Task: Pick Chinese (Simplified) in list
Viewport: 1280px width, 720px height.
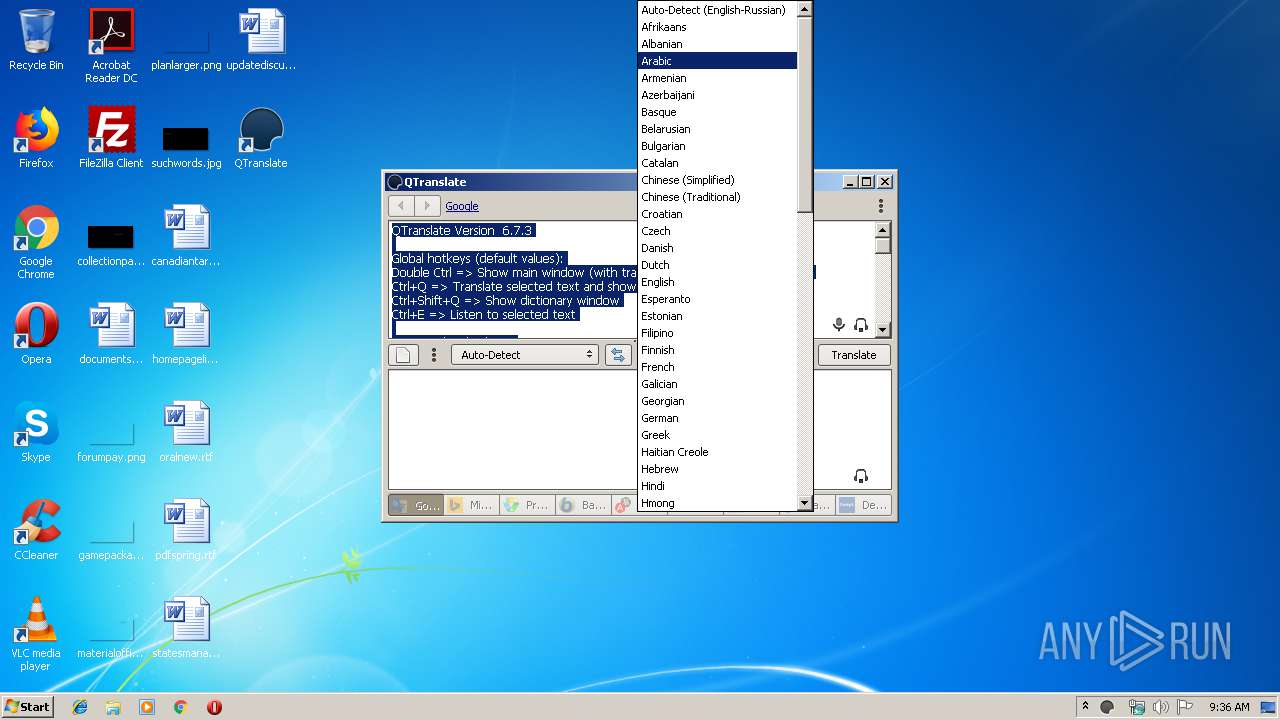Action: click(x=717, y=180)
